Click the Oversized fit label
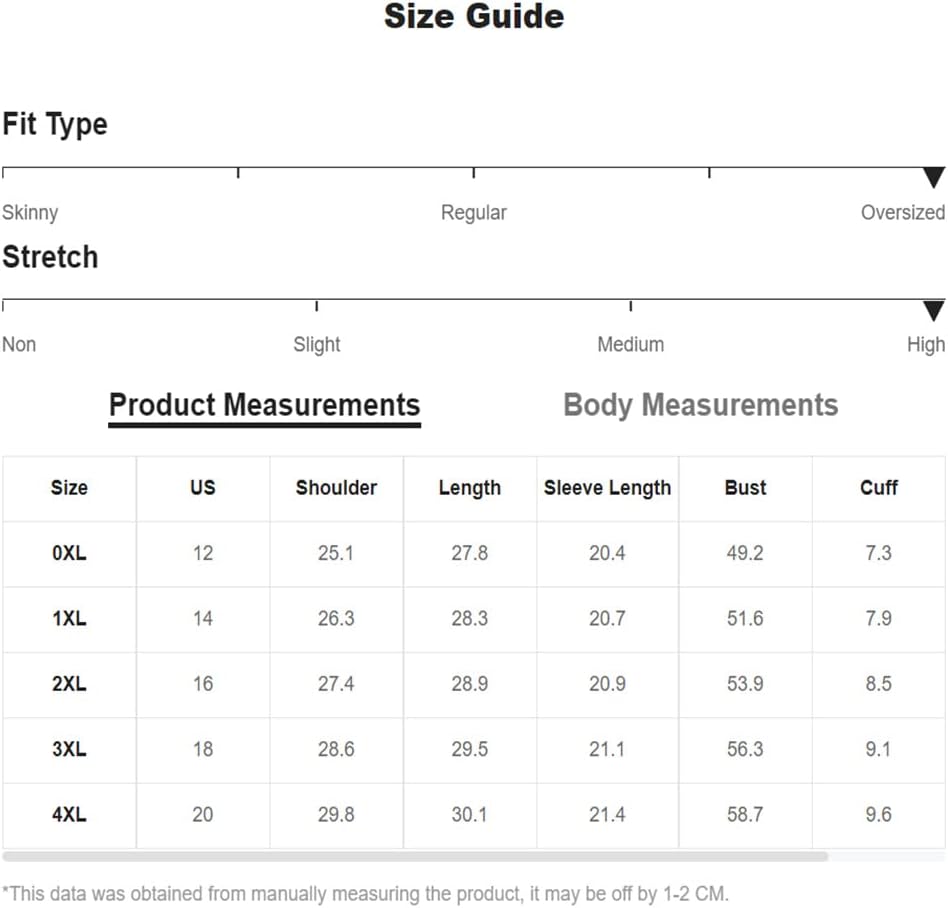This screenshot has height=908, width=948. tap(903, 213)
